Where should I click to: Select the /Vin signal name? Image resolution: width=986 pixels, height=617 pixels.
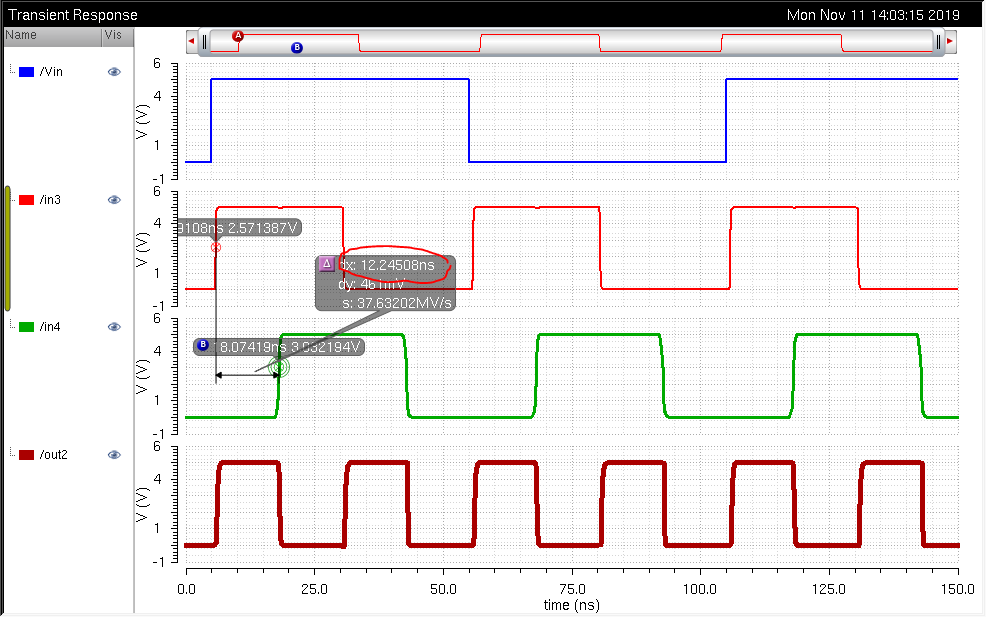[51, 72]
